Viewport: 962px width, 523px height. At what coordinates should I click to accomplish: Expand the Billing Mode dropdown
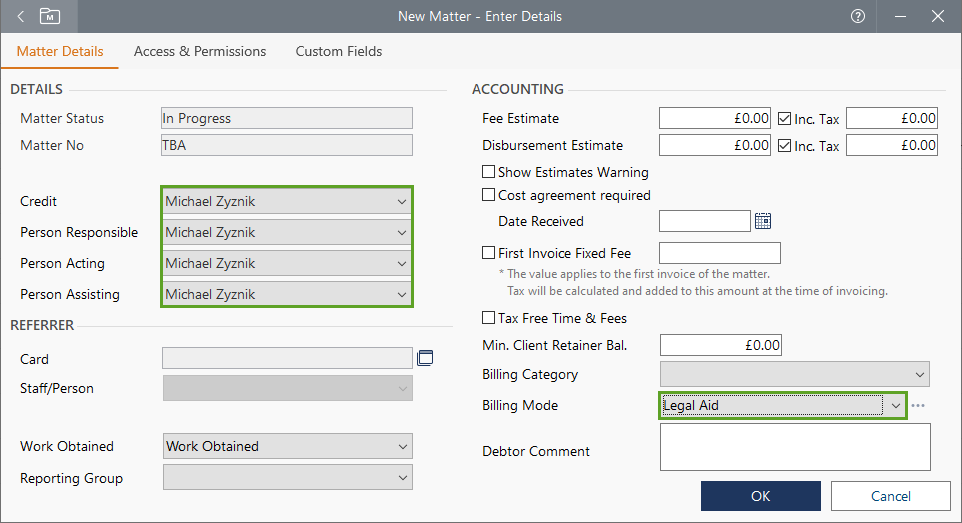click(895, 406)
